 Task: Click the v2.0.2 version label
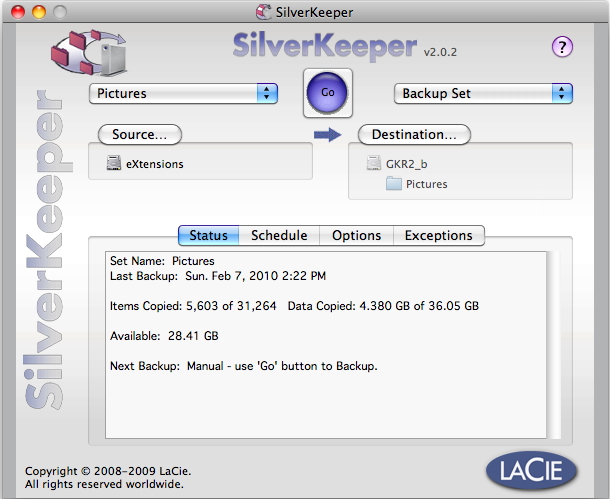tap(440, 52)
